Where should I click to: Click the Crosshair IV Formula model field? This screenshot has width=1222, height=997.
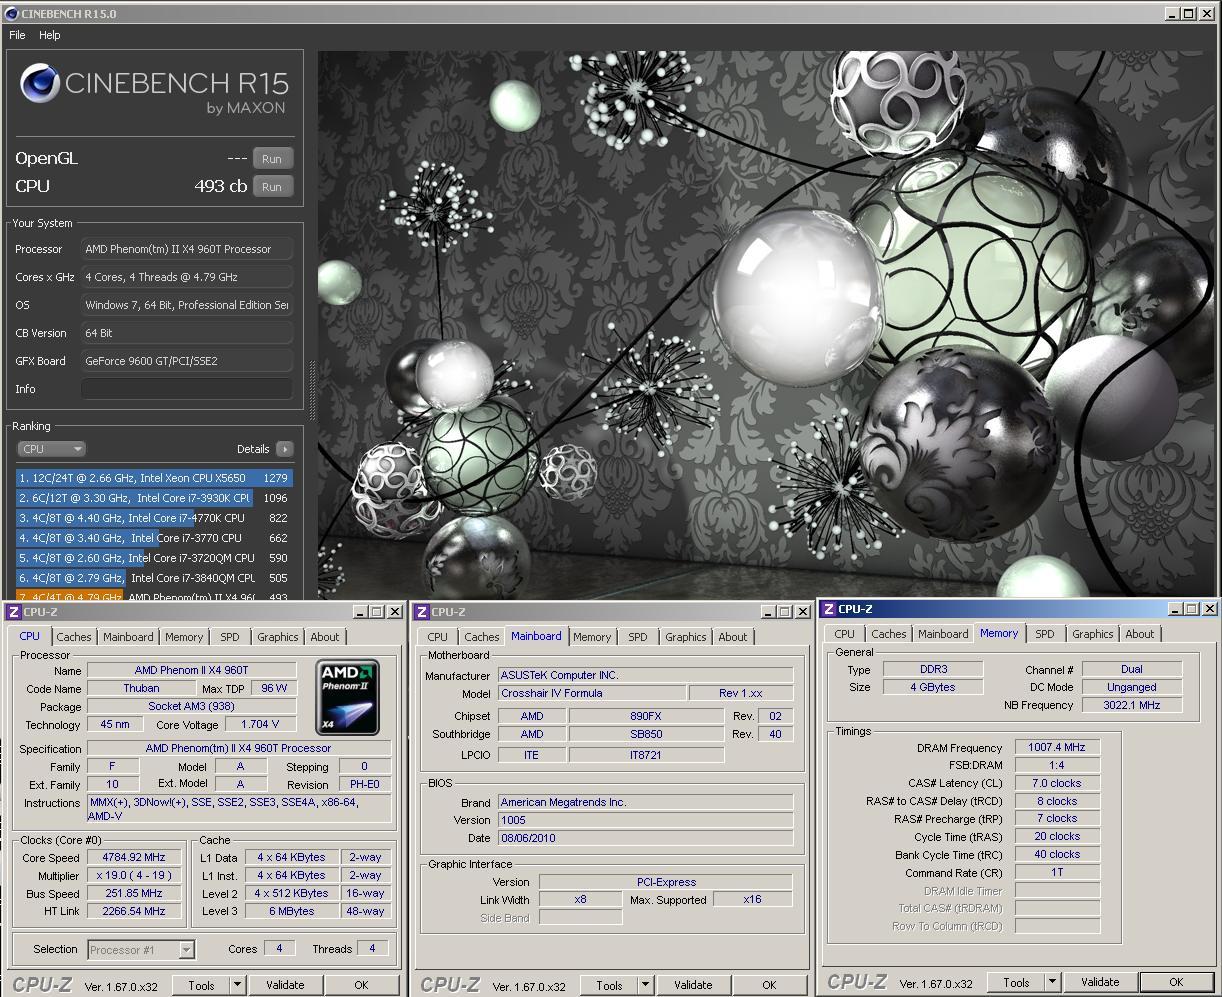tap(593, 693)
